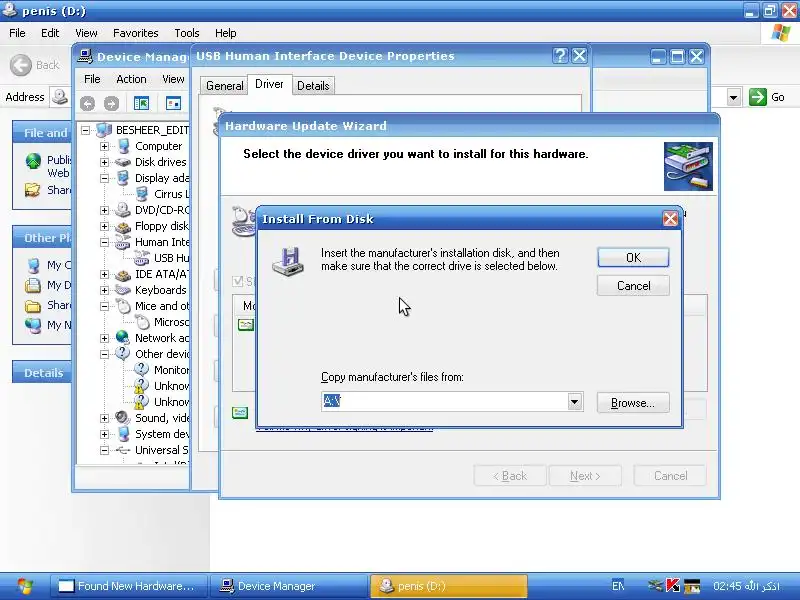Screen dimensions: 800x600
Task: Open Help menu in Explorer window
Action: pos(226,33)
